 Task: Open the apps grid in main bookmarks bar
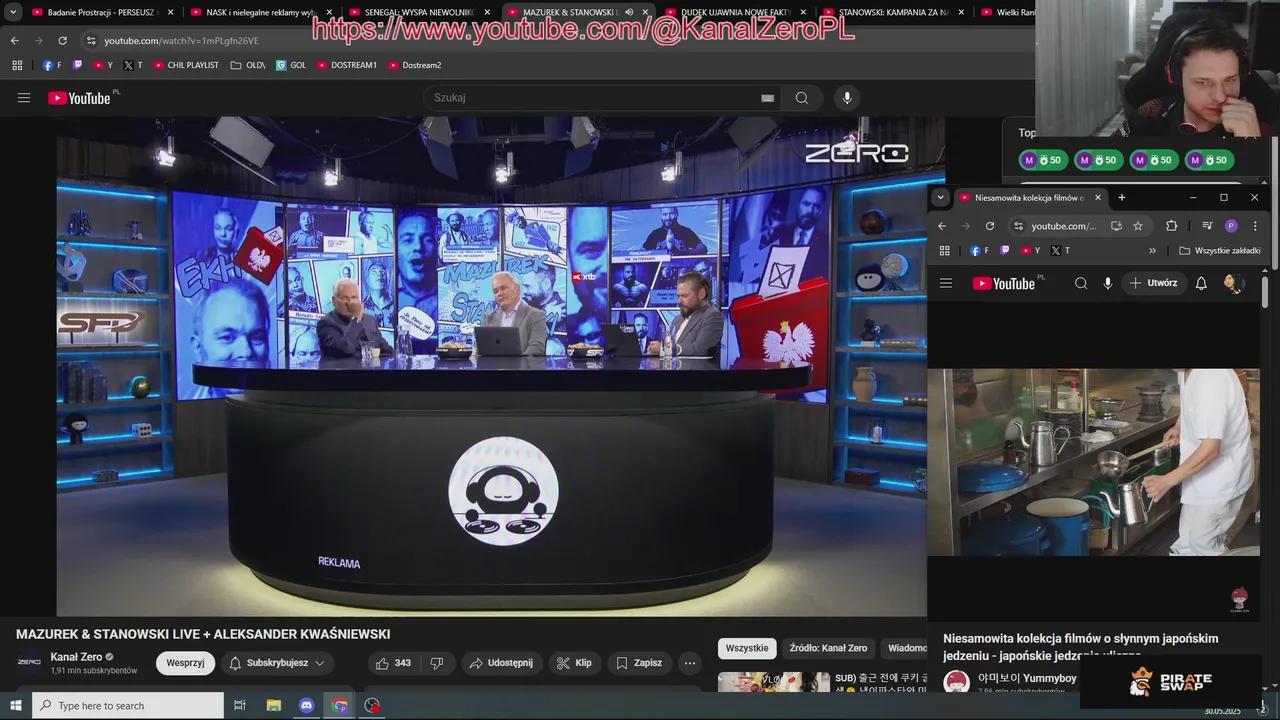coord(17,65)
